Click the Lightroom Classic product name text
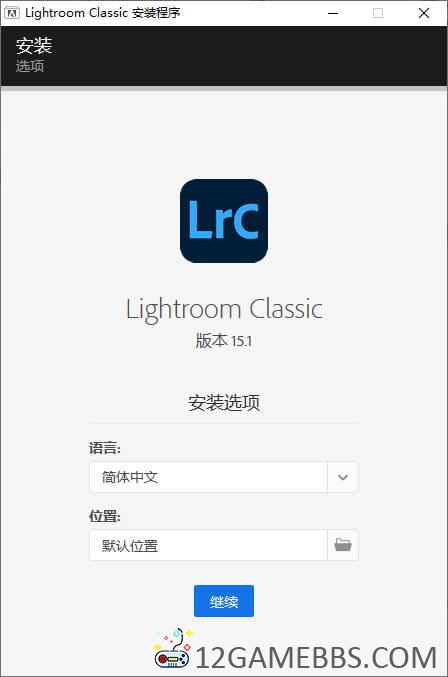Image resolution: width=448 pixels, height=677 pixels. click(224, 310)
